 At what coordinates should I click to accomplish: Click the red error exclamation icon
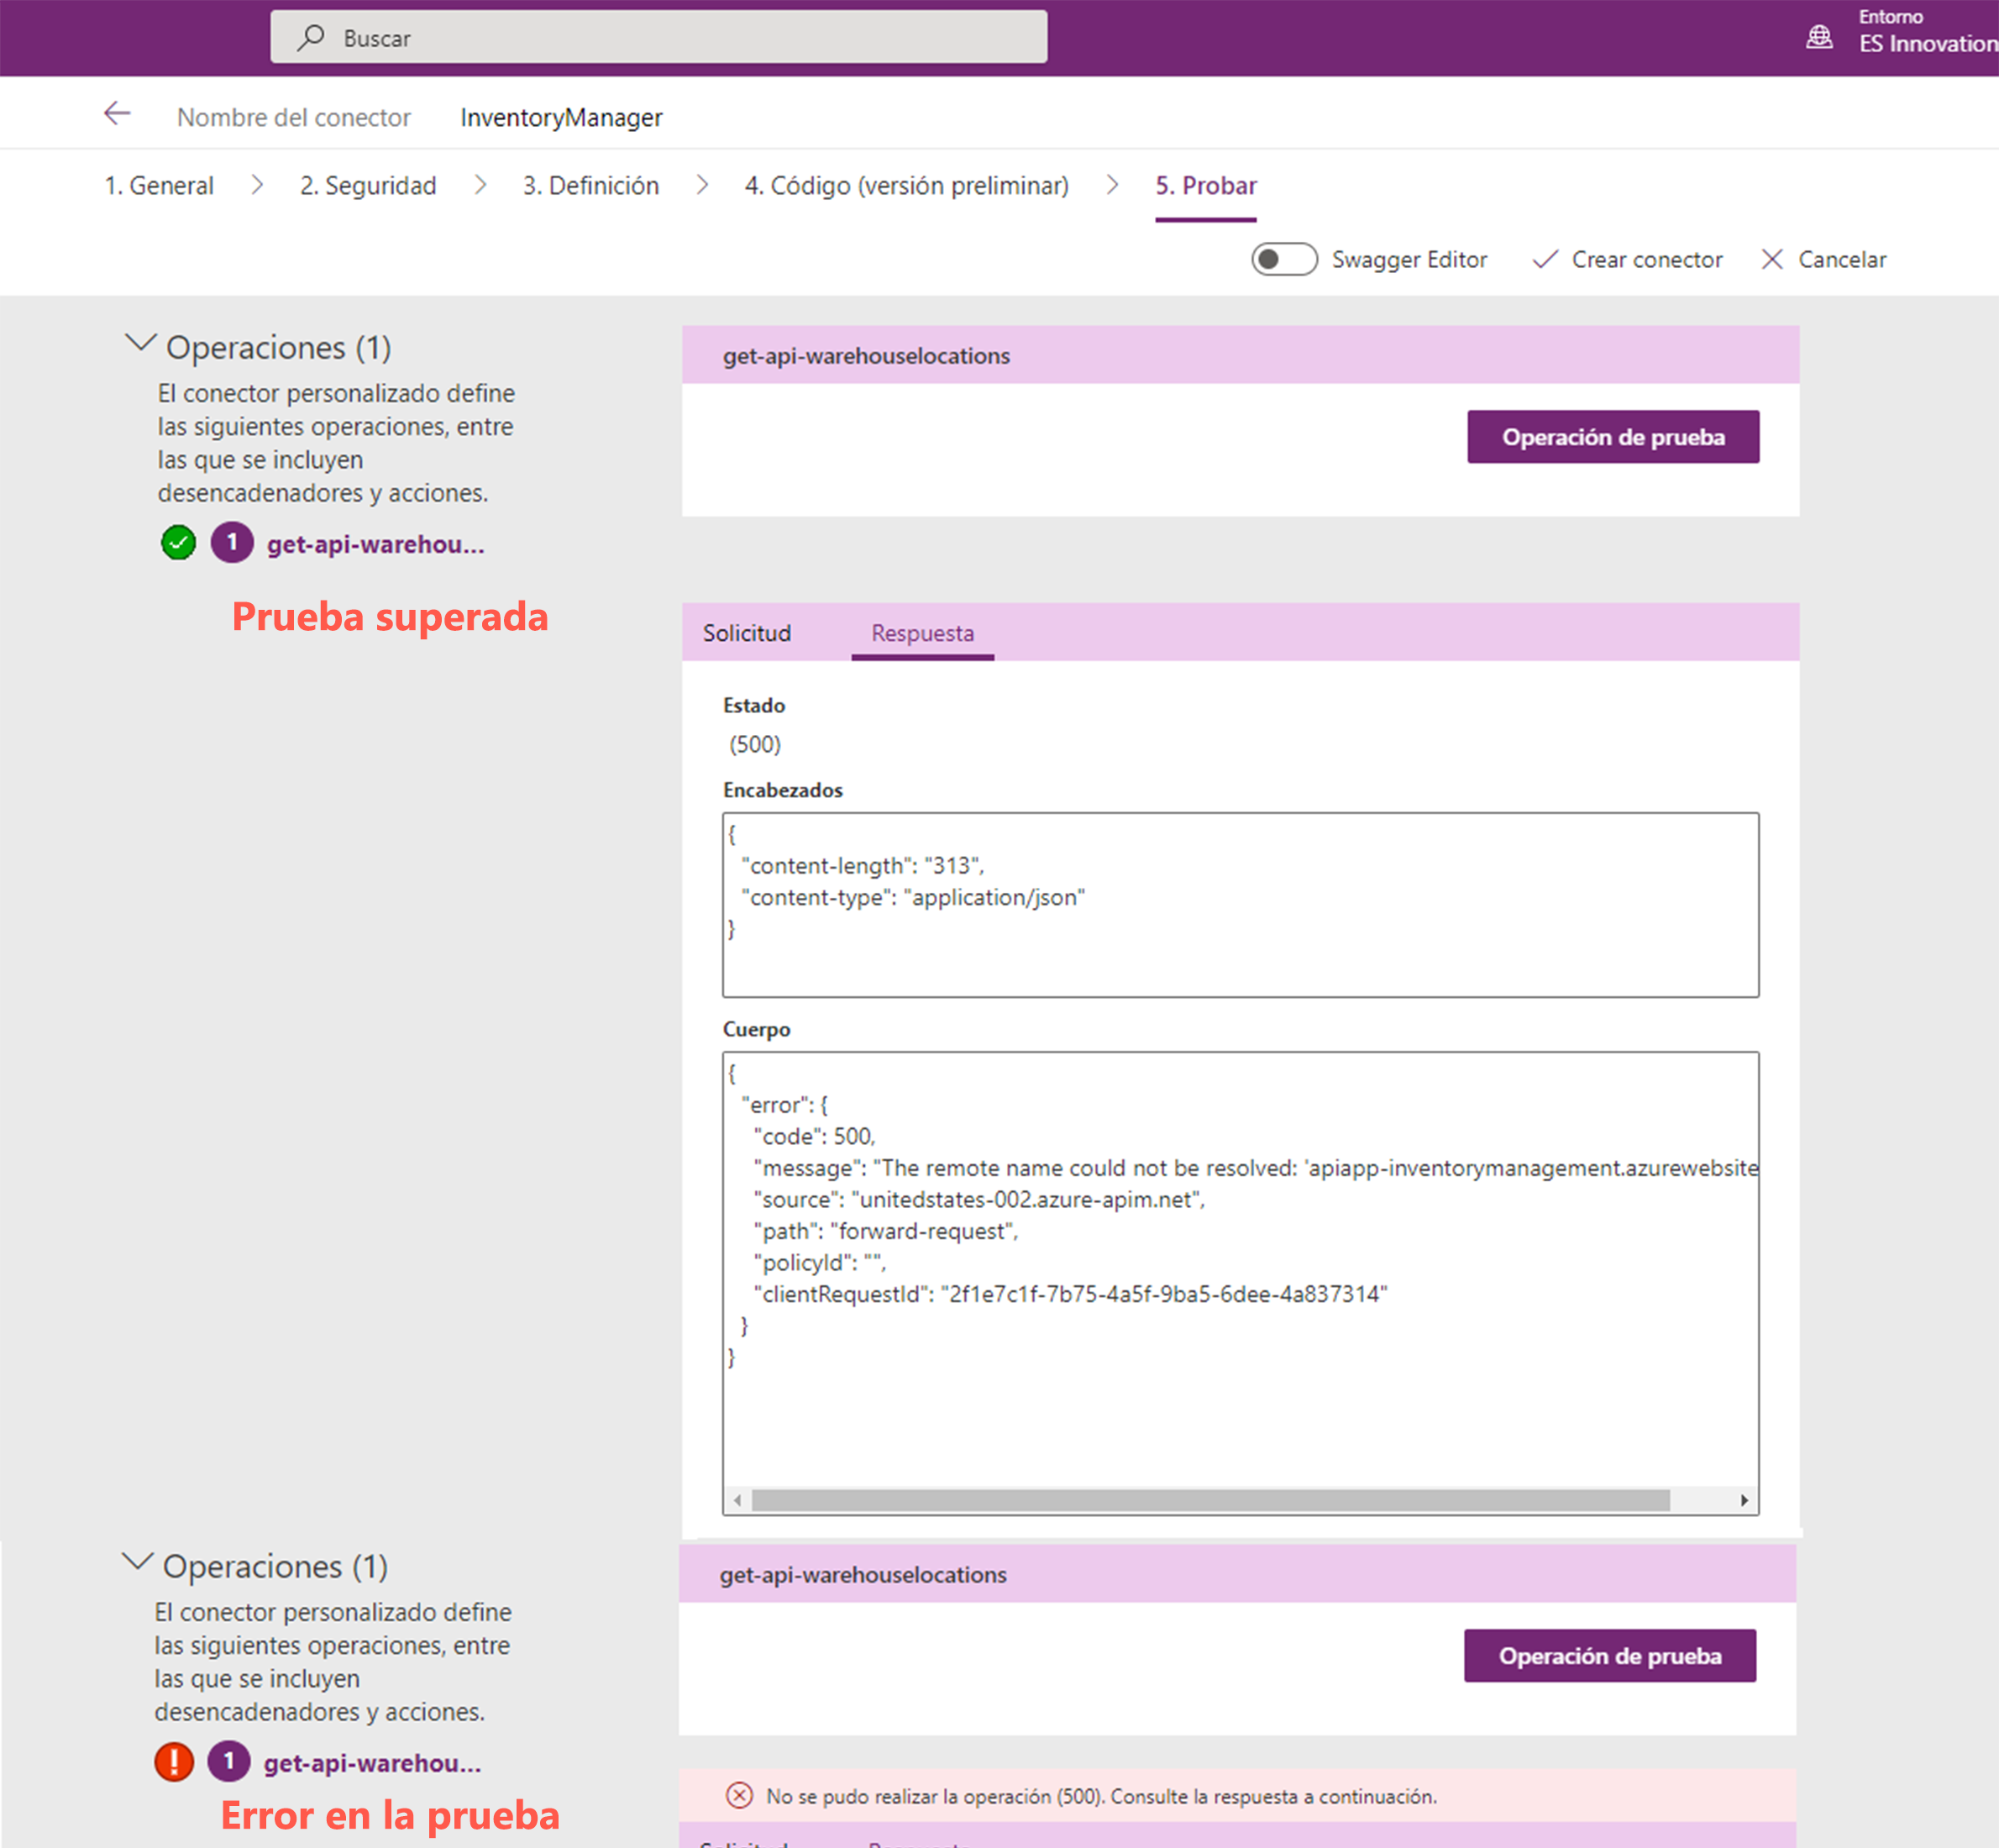pos(174,1762)
